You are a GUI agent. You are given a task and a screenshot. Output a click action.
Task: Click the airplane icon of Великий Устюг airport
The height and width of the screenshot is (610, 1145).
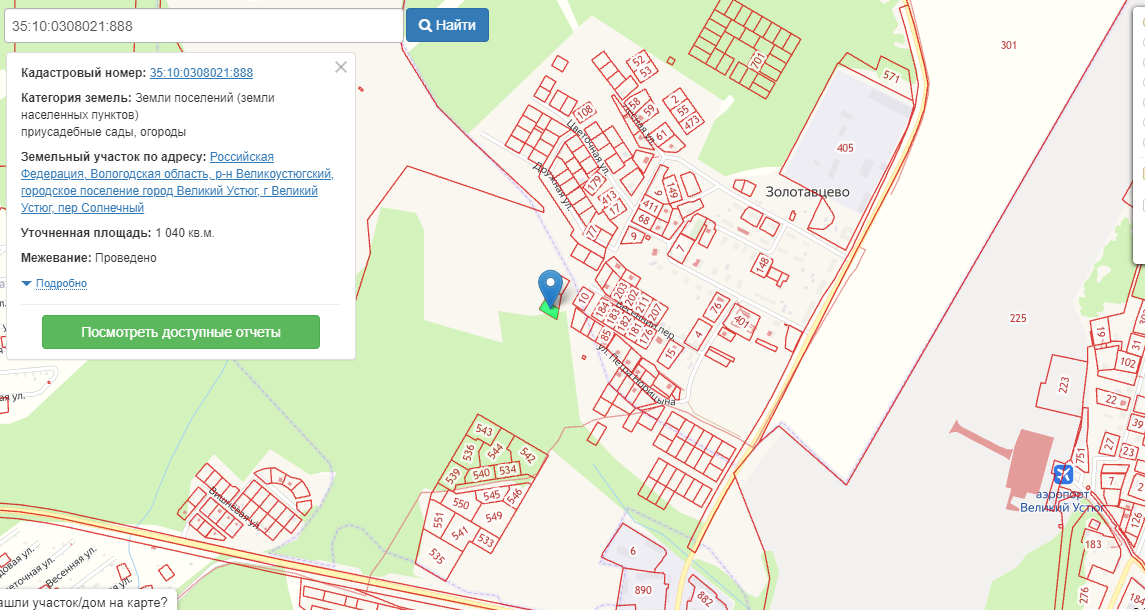(x=1062, y=473)
